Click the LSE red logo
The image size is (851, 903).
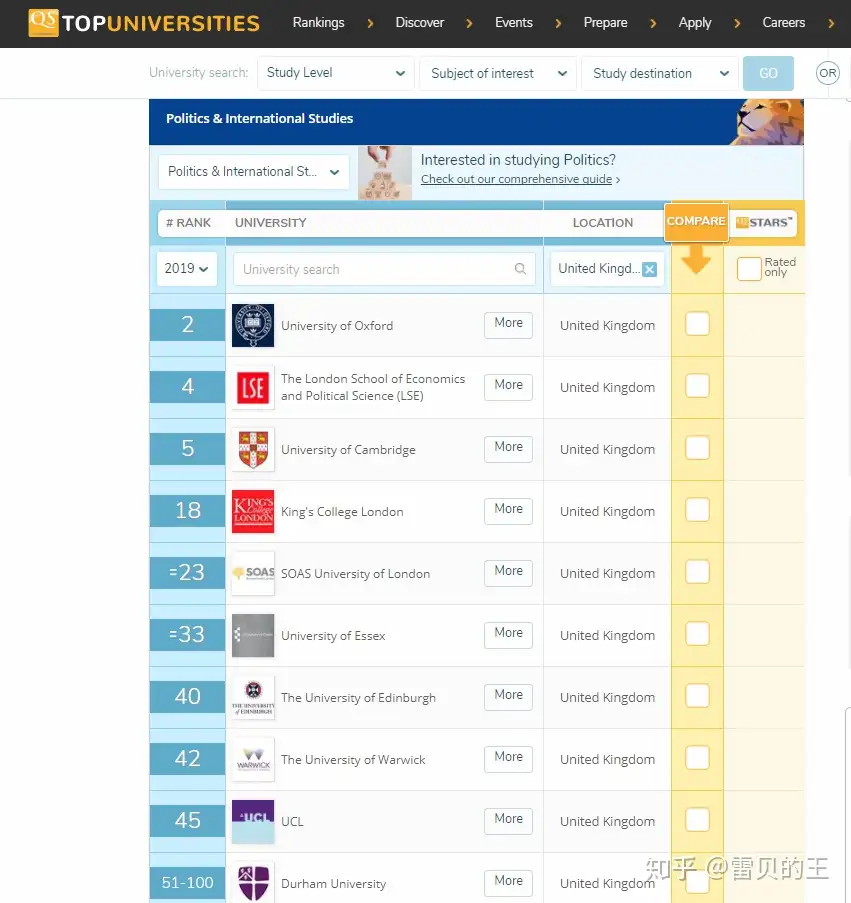point(253,388)
